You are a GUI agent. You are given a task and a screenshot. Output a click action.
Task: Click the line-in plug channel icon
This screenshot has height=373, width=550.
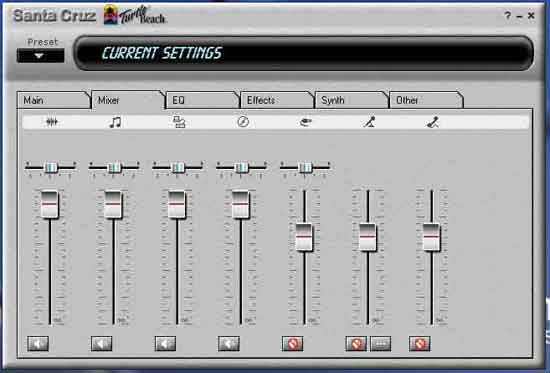[306, 122]
